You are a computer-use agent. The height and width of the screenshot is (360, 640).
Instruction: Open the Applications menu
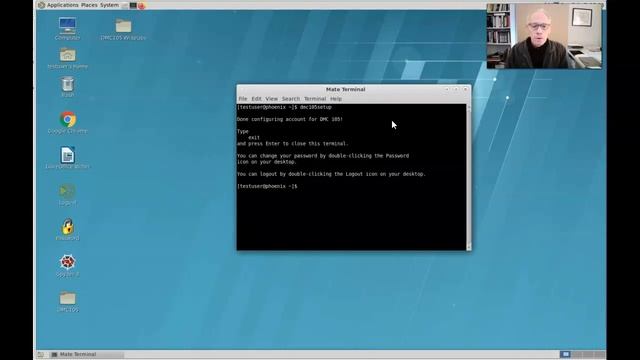point(62,5)
